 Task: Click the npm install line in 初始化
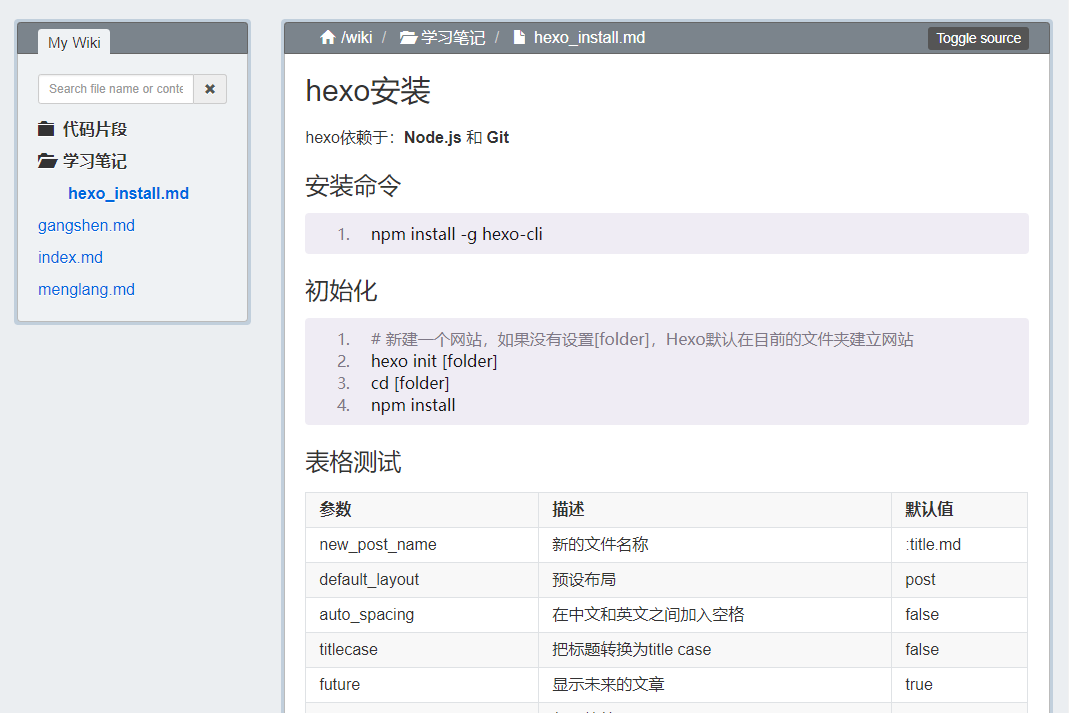coord(413,405)
